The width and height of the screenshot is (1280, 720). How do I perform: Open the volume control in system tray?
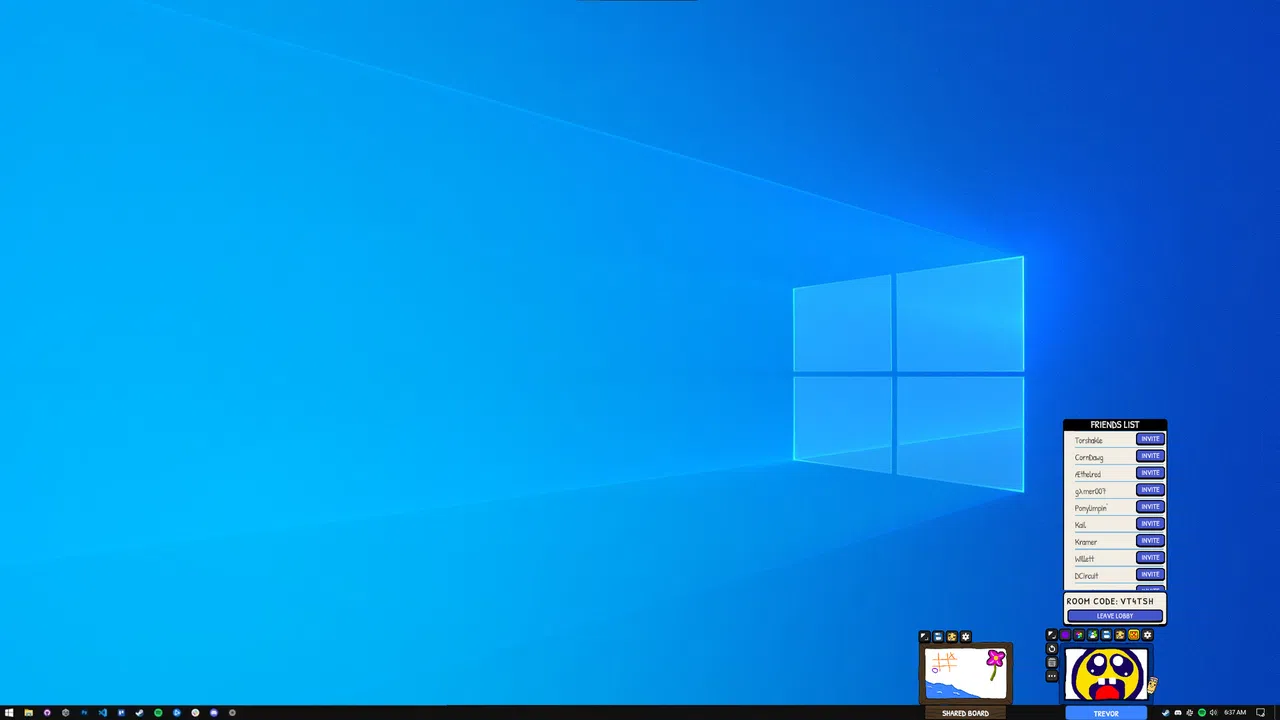click(x=1214, y=713)
